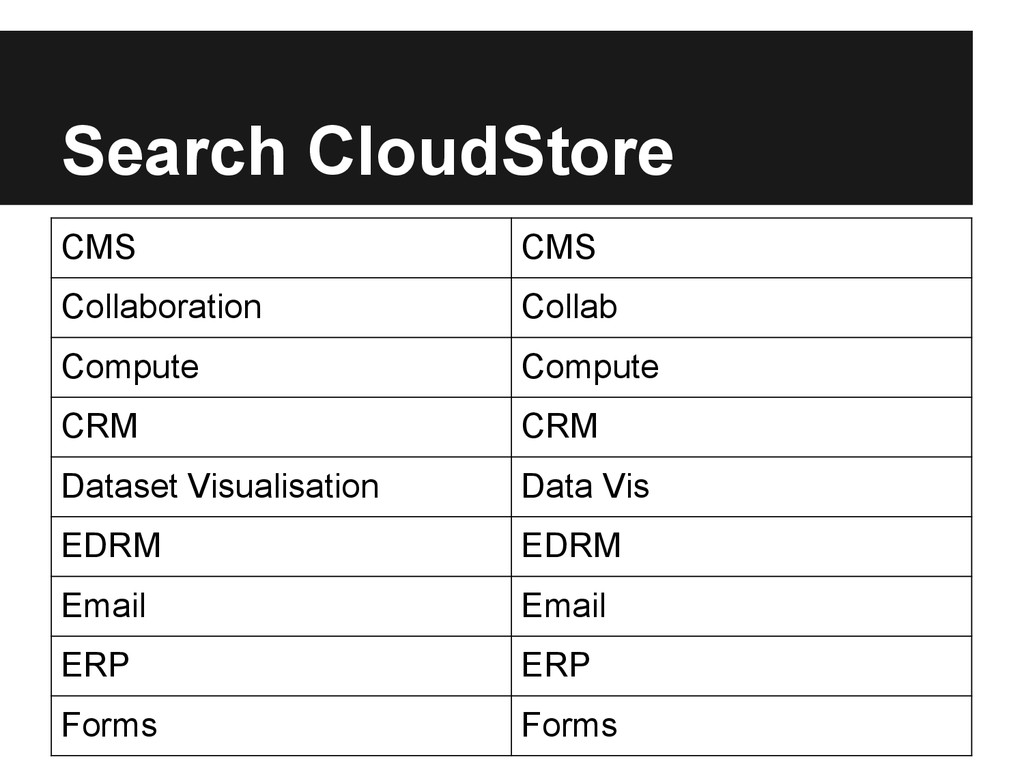Select the left column EDRM cell
Screen dimensions: 1024x768
point(281,547)
